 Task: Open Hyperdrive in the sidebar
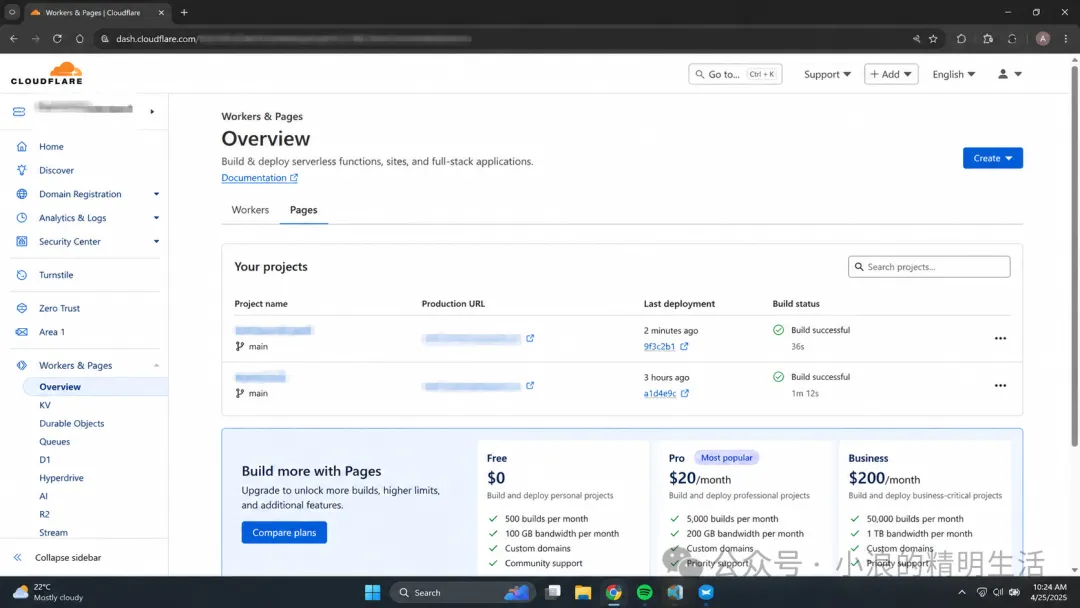tap(61, 478)
